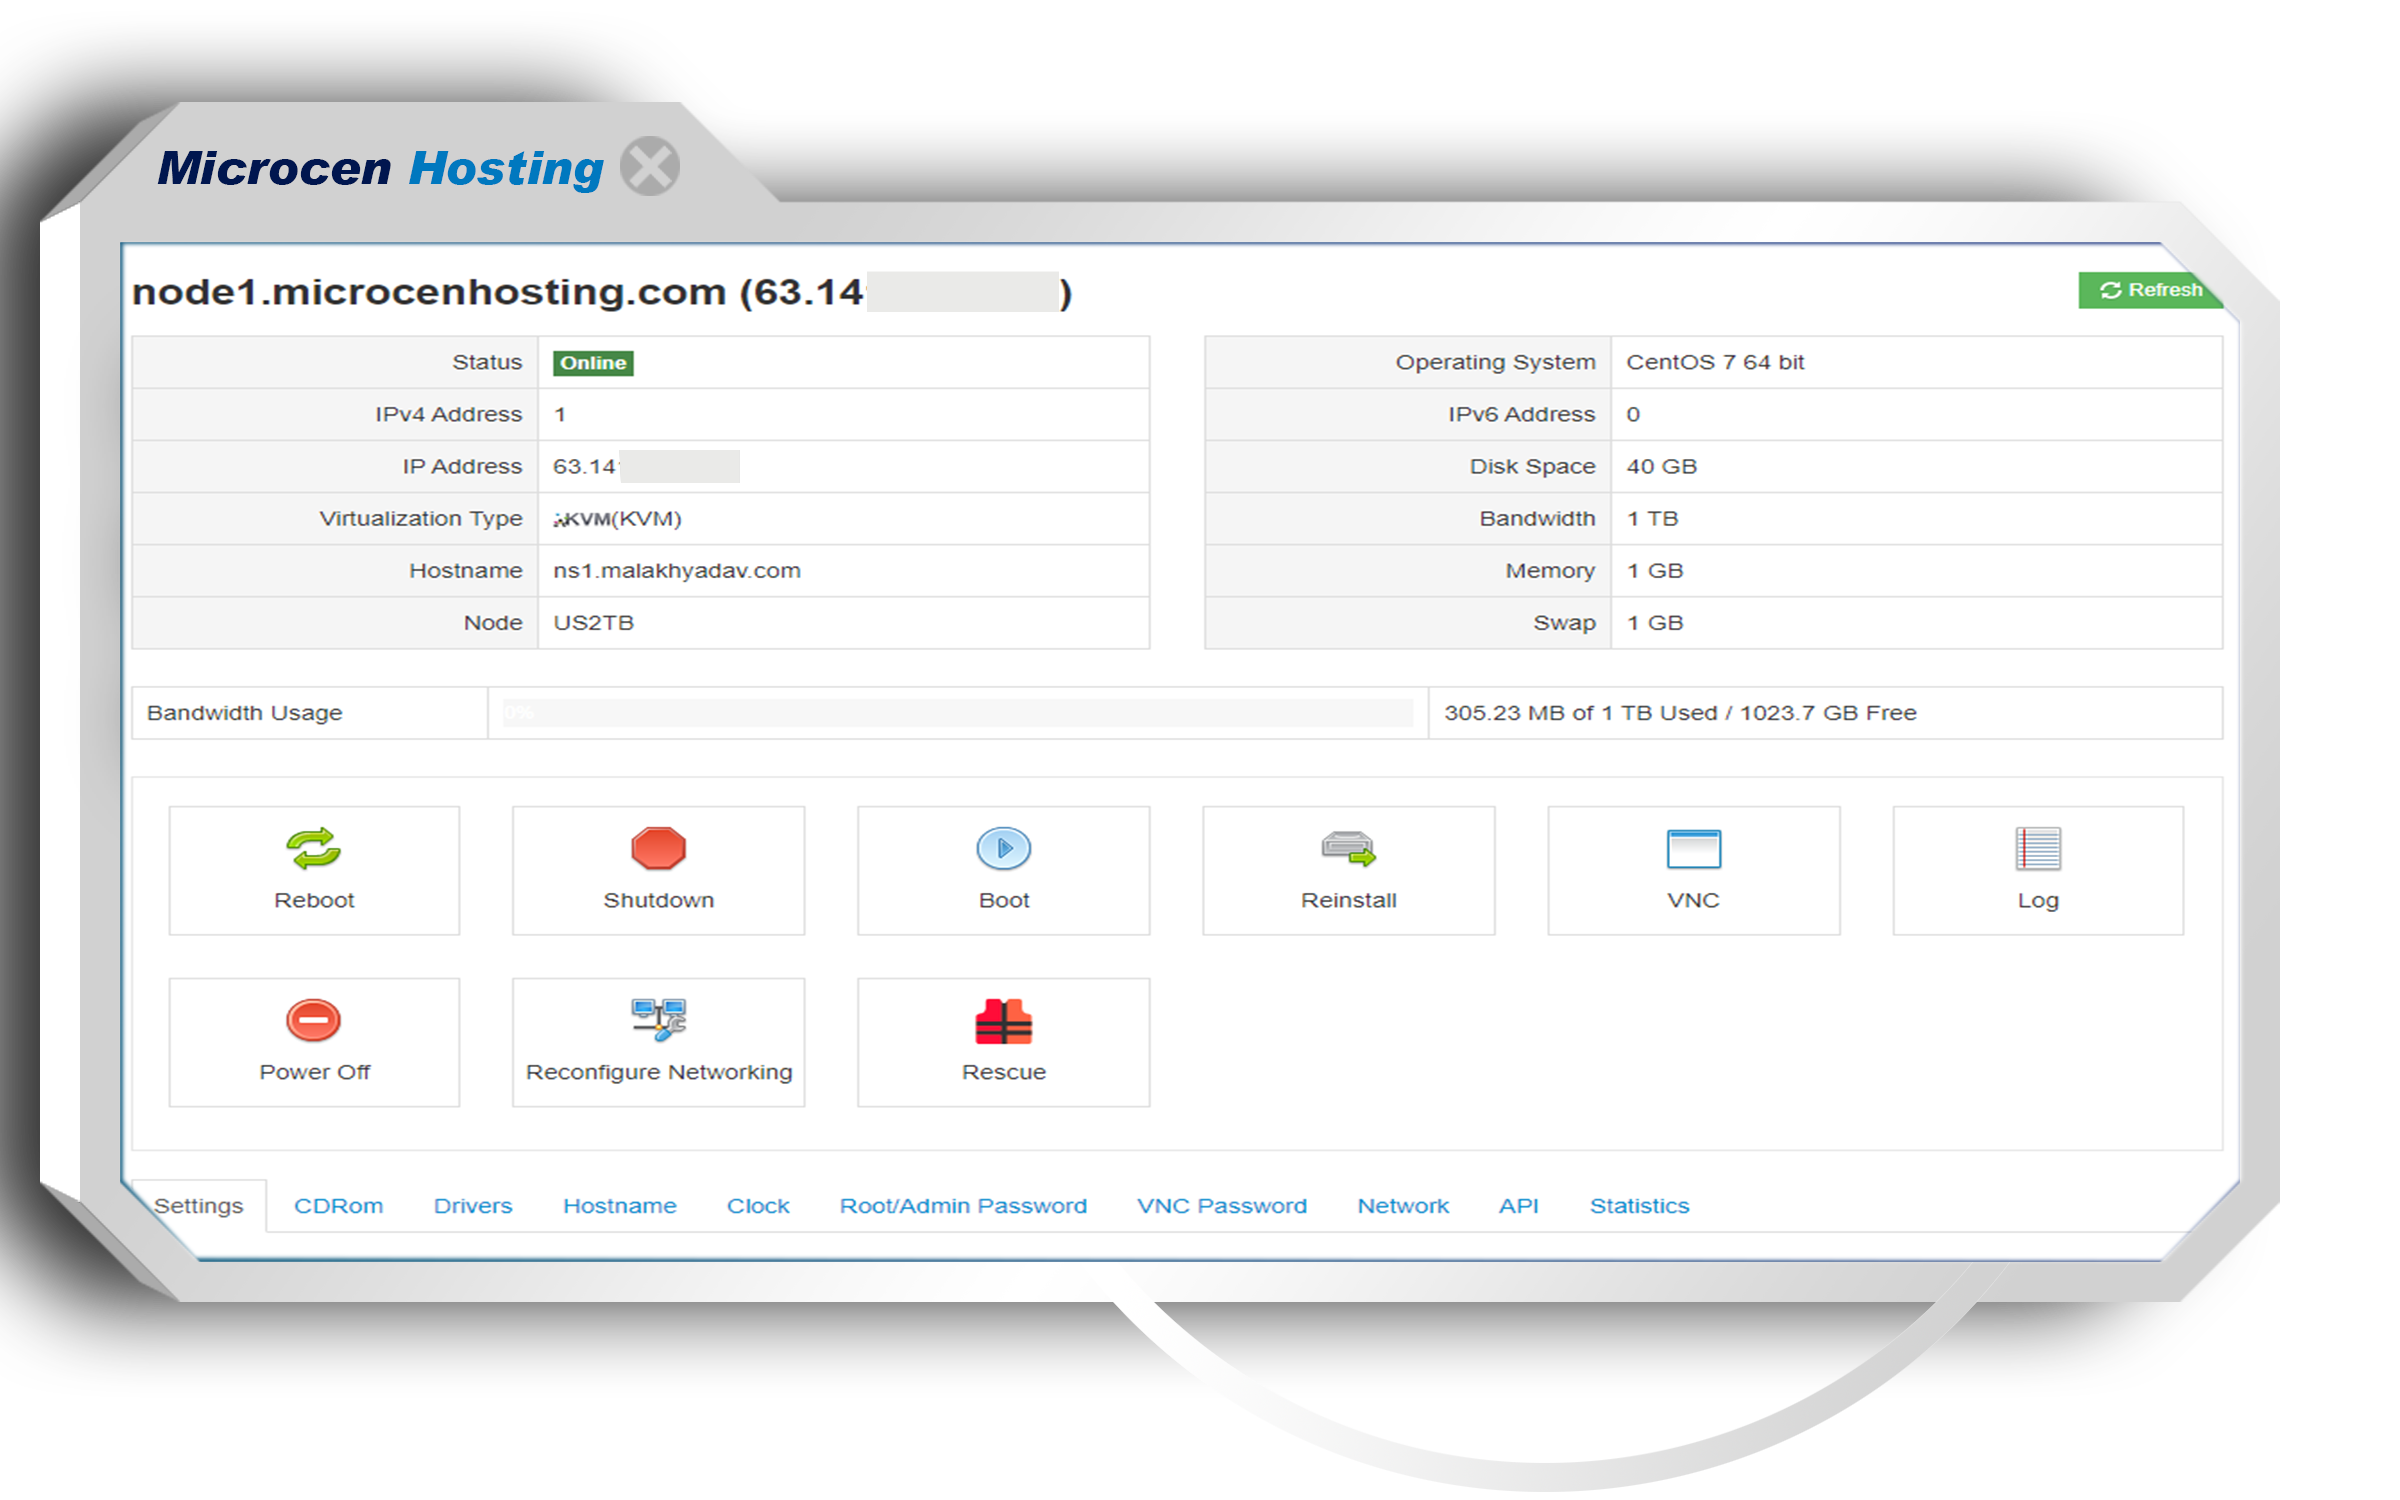The width and height of the screenshot is (2400, 1500).
Task: Click the Power Off label text
Action: click(x=314, y=1072)
